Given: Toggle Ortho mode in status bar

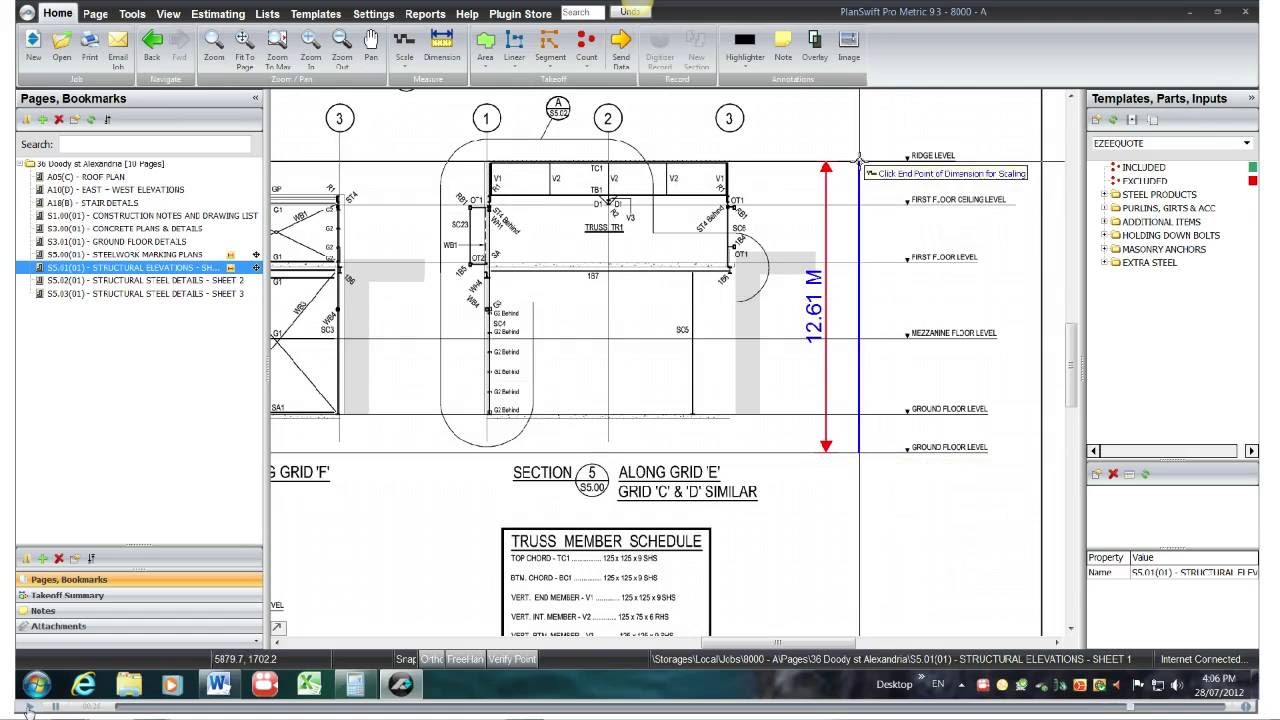Looking at the screenshot, I should tap(431, 659).
